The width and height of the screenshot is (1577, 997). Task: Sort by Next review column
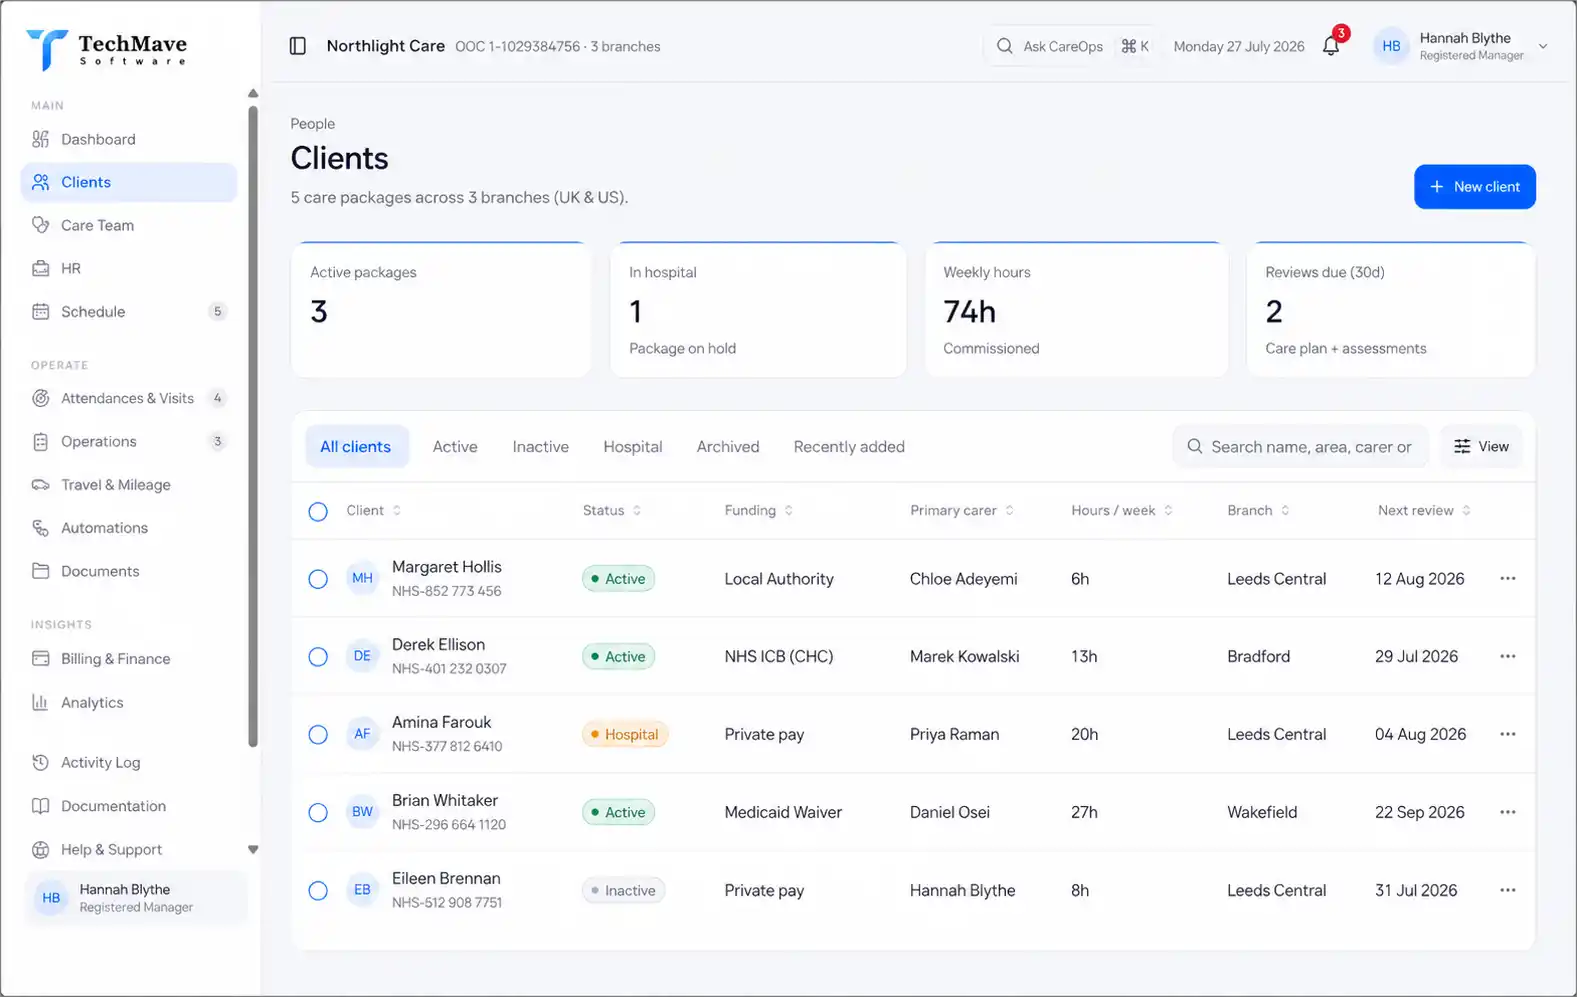(x=1425, y=510)
